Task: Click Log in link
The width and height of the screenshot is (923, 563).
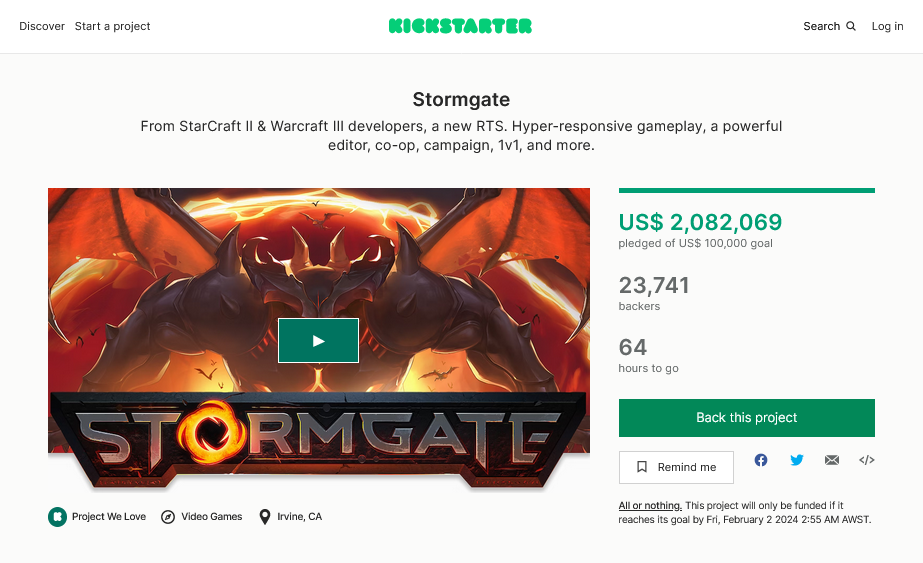Action: 887,27
